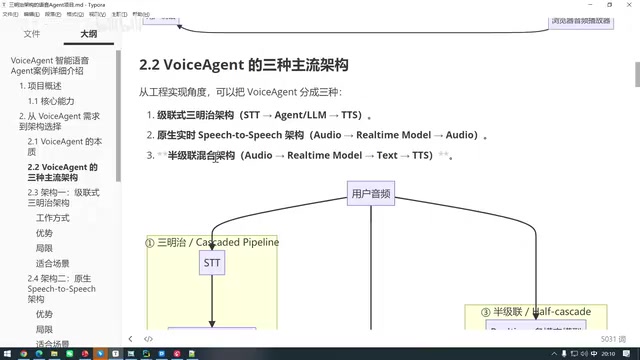Viewport: 640px width, 360px height.
Task: Click 半级联 / Half-cascade group label
Action: click(x=536, y=312)
